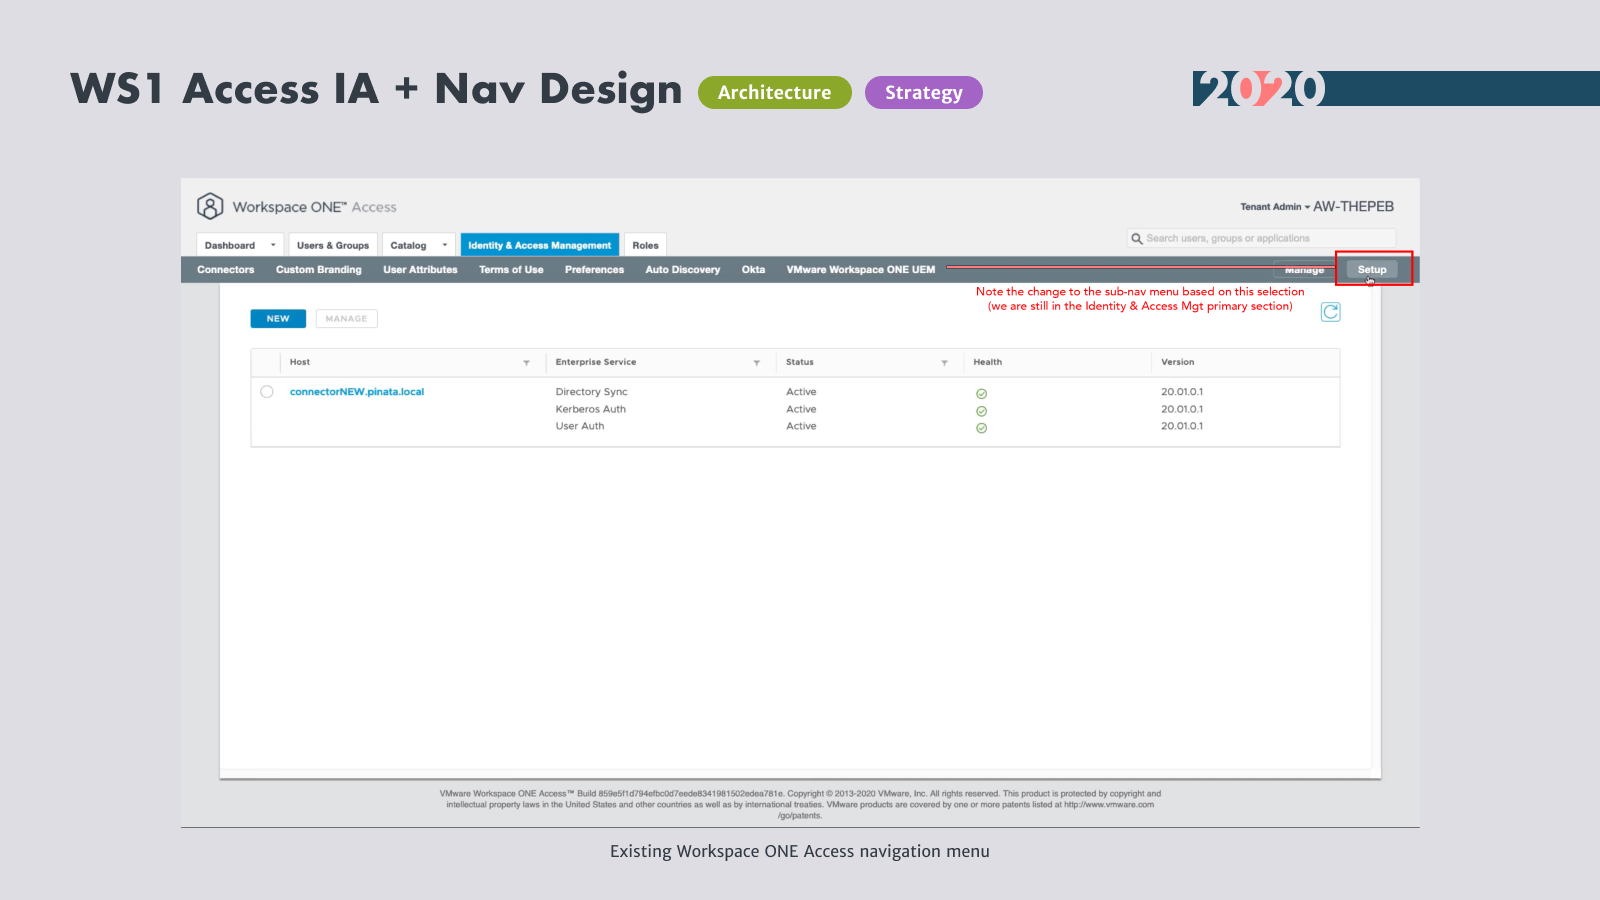
Task: Click the Directory Sync health checkmark icon
Action: pos(981,394)
